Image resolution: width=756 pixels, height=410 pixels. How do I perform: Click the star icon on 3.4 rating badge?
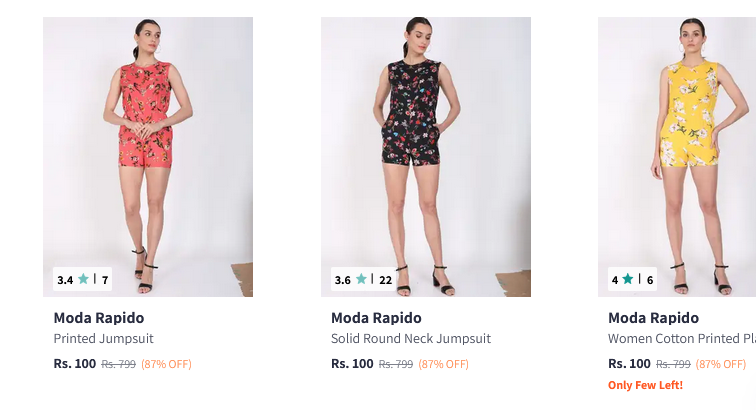(84, 280)
